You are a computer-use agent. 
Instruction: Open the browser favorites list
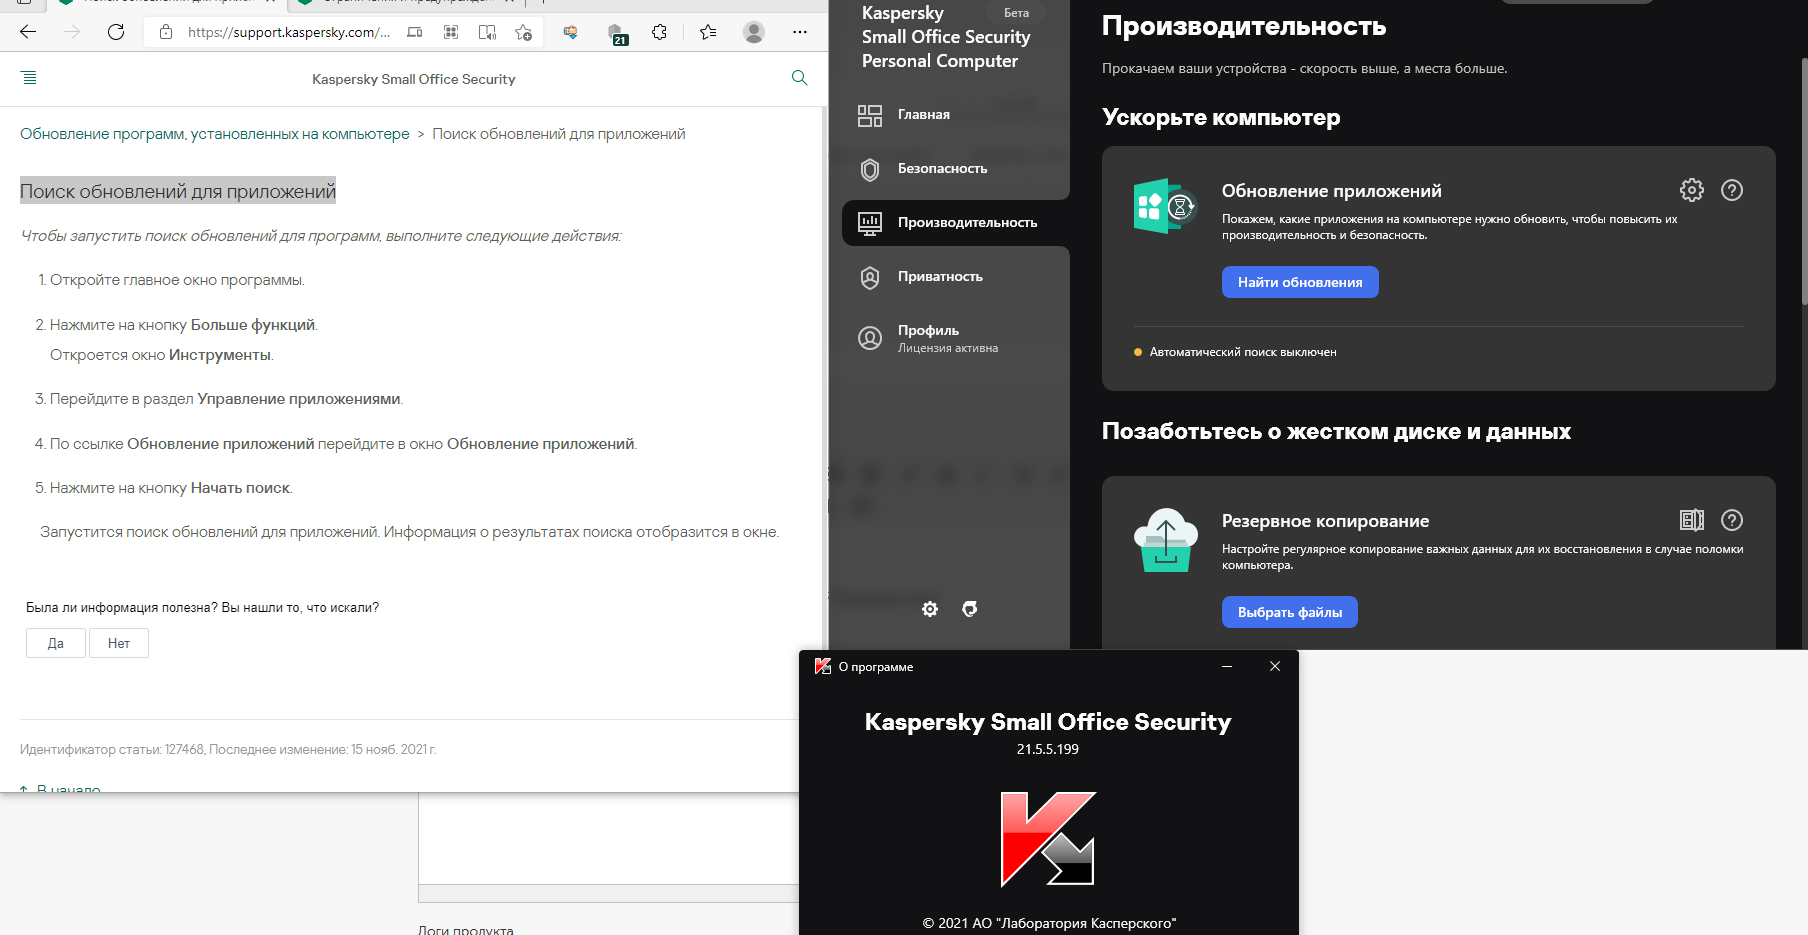[x=708, y=32]
